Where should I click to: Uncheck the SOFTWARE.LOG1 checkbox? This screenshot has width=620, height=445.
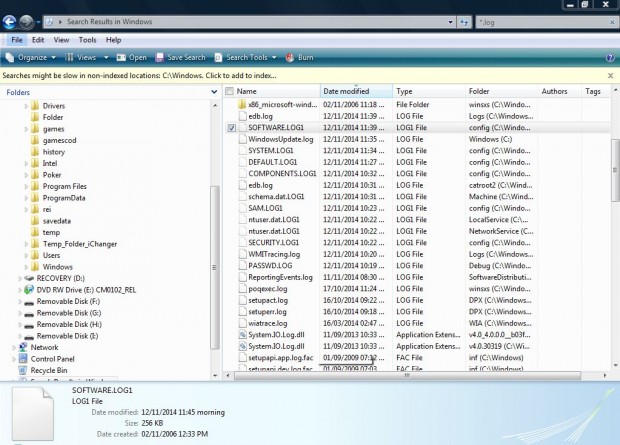(232, 128)
